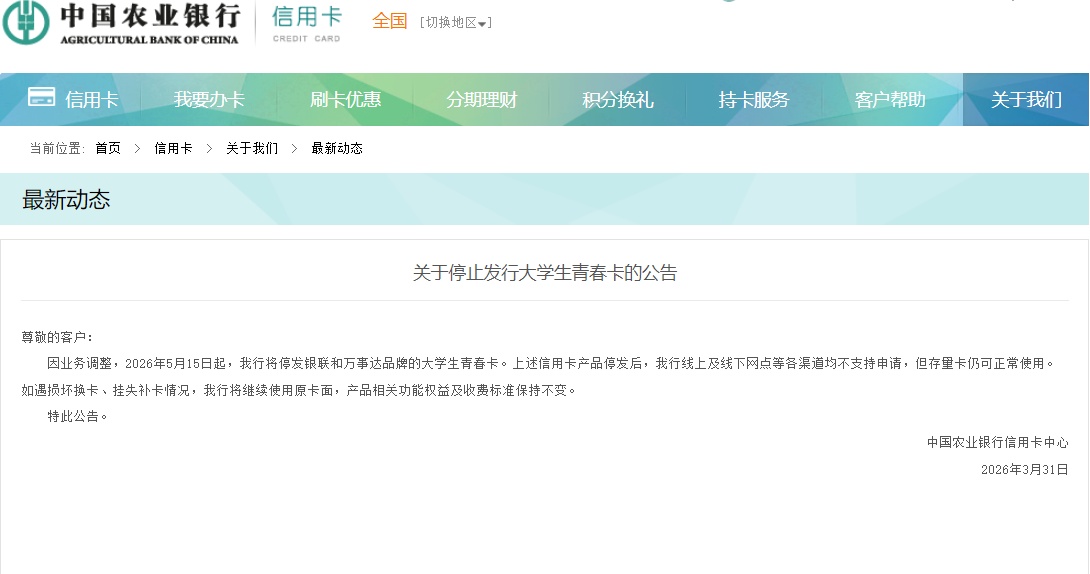This screenshot has height=574, width=1090.
Task: Click 最新动态 in the breadcrumb trail
Action: pyautogui.click(x=337, y=148)
